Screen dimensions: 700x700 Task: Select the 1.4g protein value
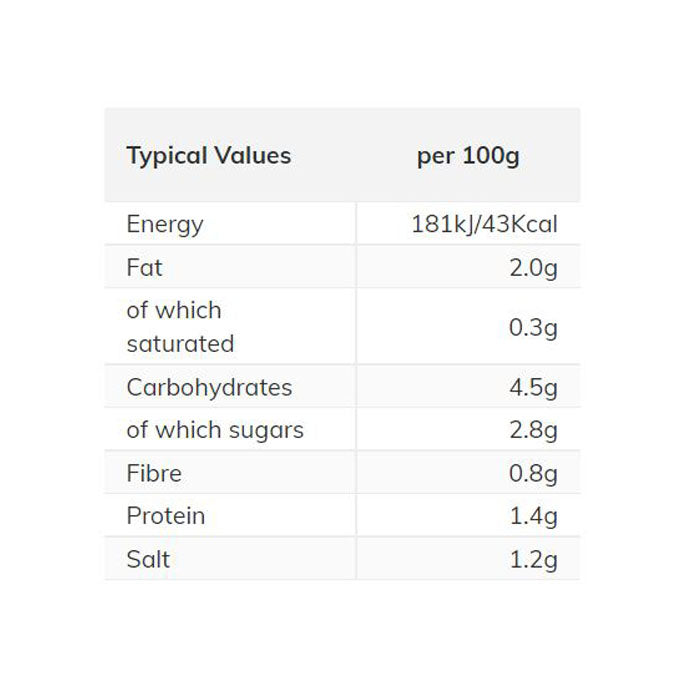click(533, 516)
